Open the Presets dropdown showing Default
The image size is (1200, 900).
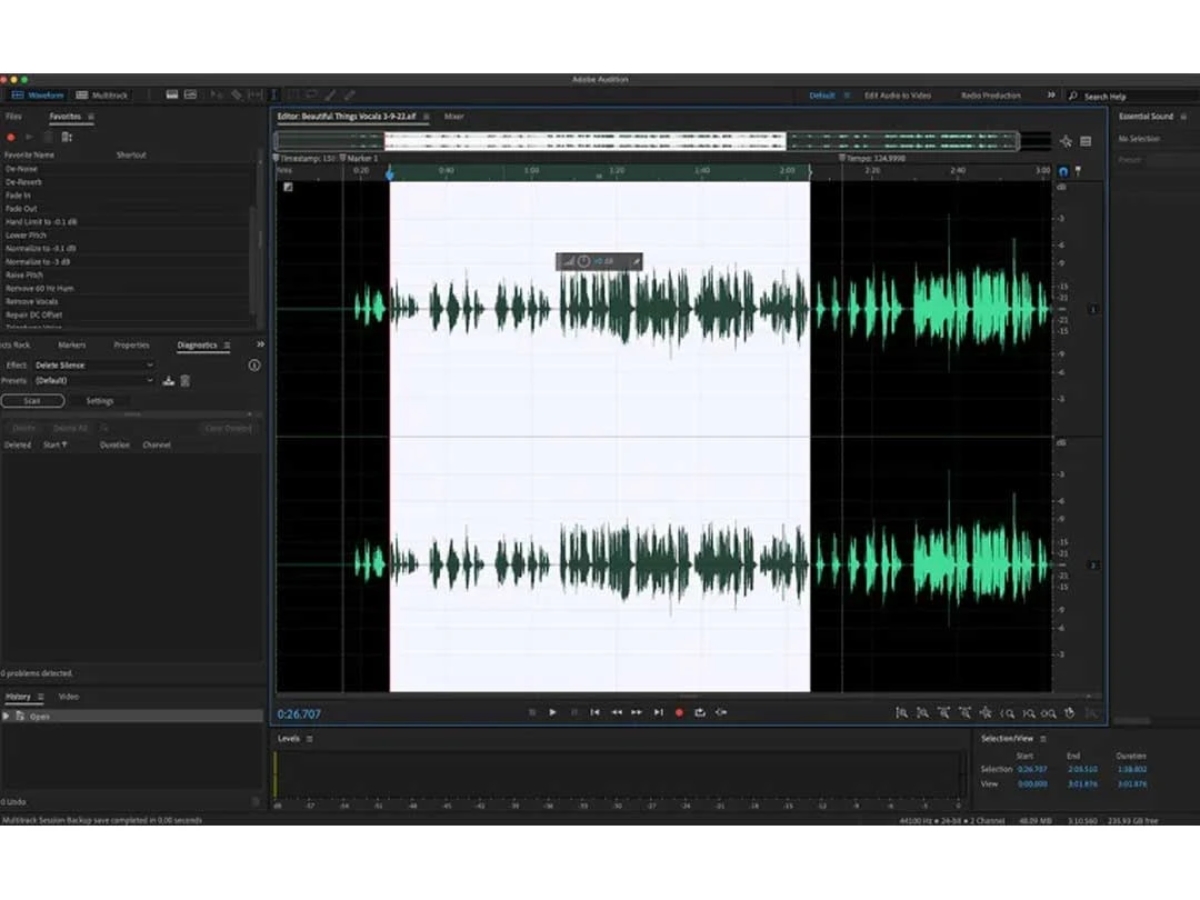point(94,380)
